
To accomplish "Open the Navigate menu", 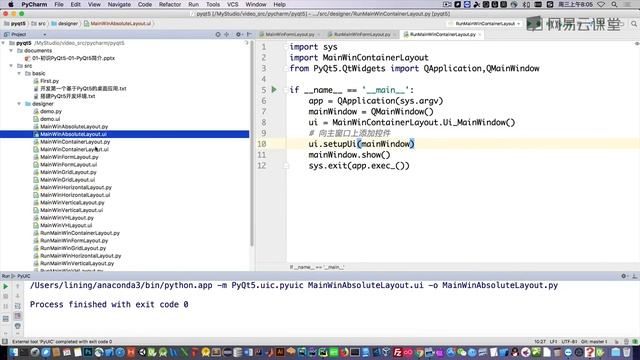I will [119, 4].
